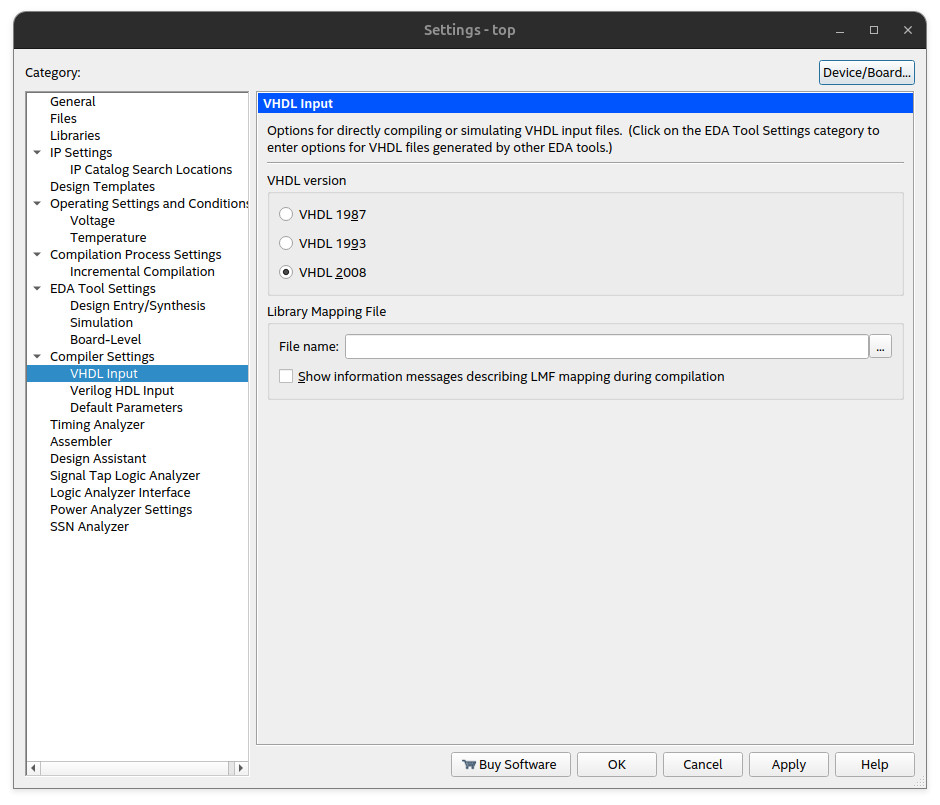This screenshot has height=805, width=940.
Task: Choose the VHDL 2008 option
Action: [287, 272]
